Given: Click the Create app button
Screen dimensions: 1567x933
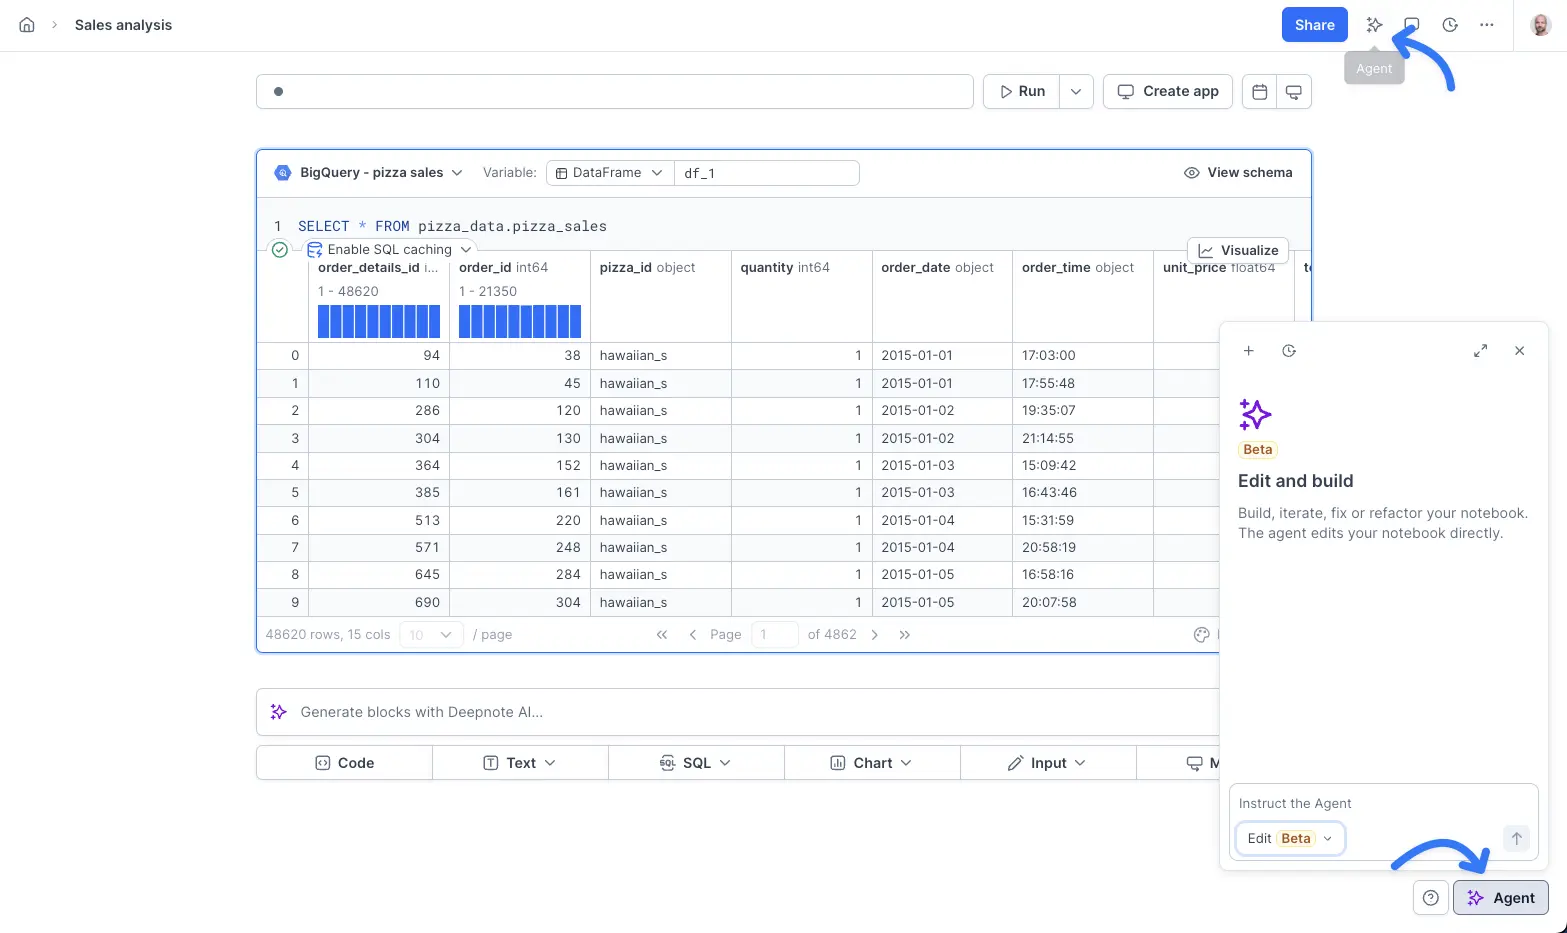Looking at the screenshot, I should point(1167,92).
